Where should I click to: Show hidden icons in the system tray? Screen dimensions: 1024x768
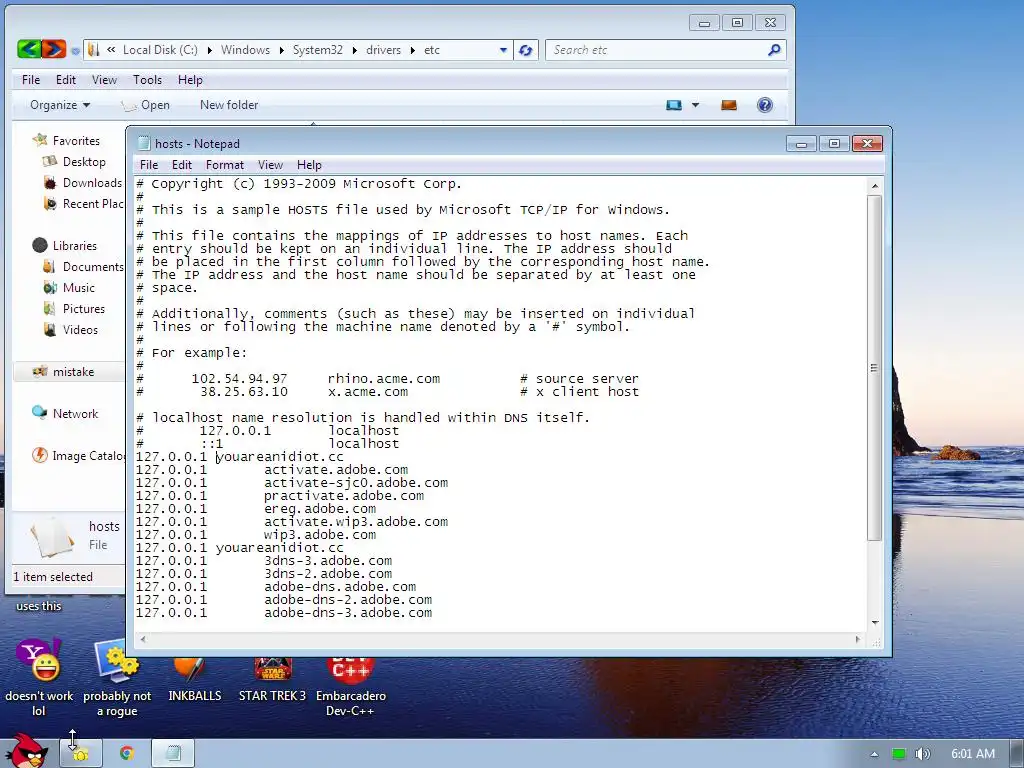[874, 754]
